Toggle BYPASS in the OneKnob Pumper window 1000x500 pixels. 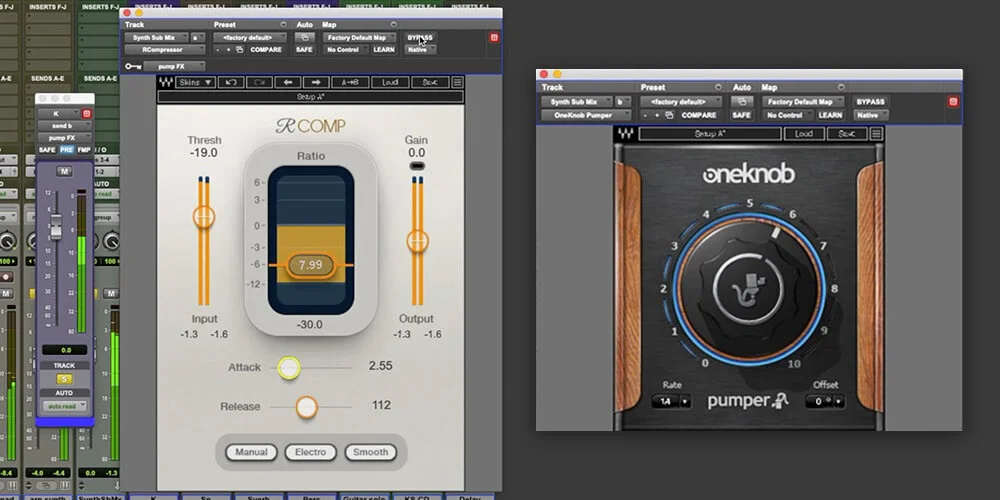tap(871, 102)
